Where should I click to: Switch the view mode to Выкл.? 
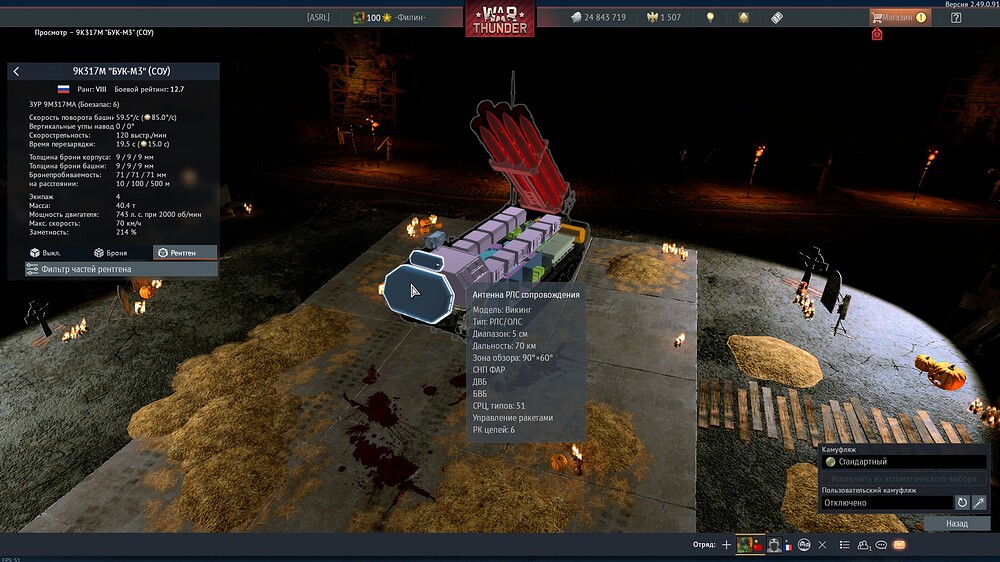coord(45,253)
